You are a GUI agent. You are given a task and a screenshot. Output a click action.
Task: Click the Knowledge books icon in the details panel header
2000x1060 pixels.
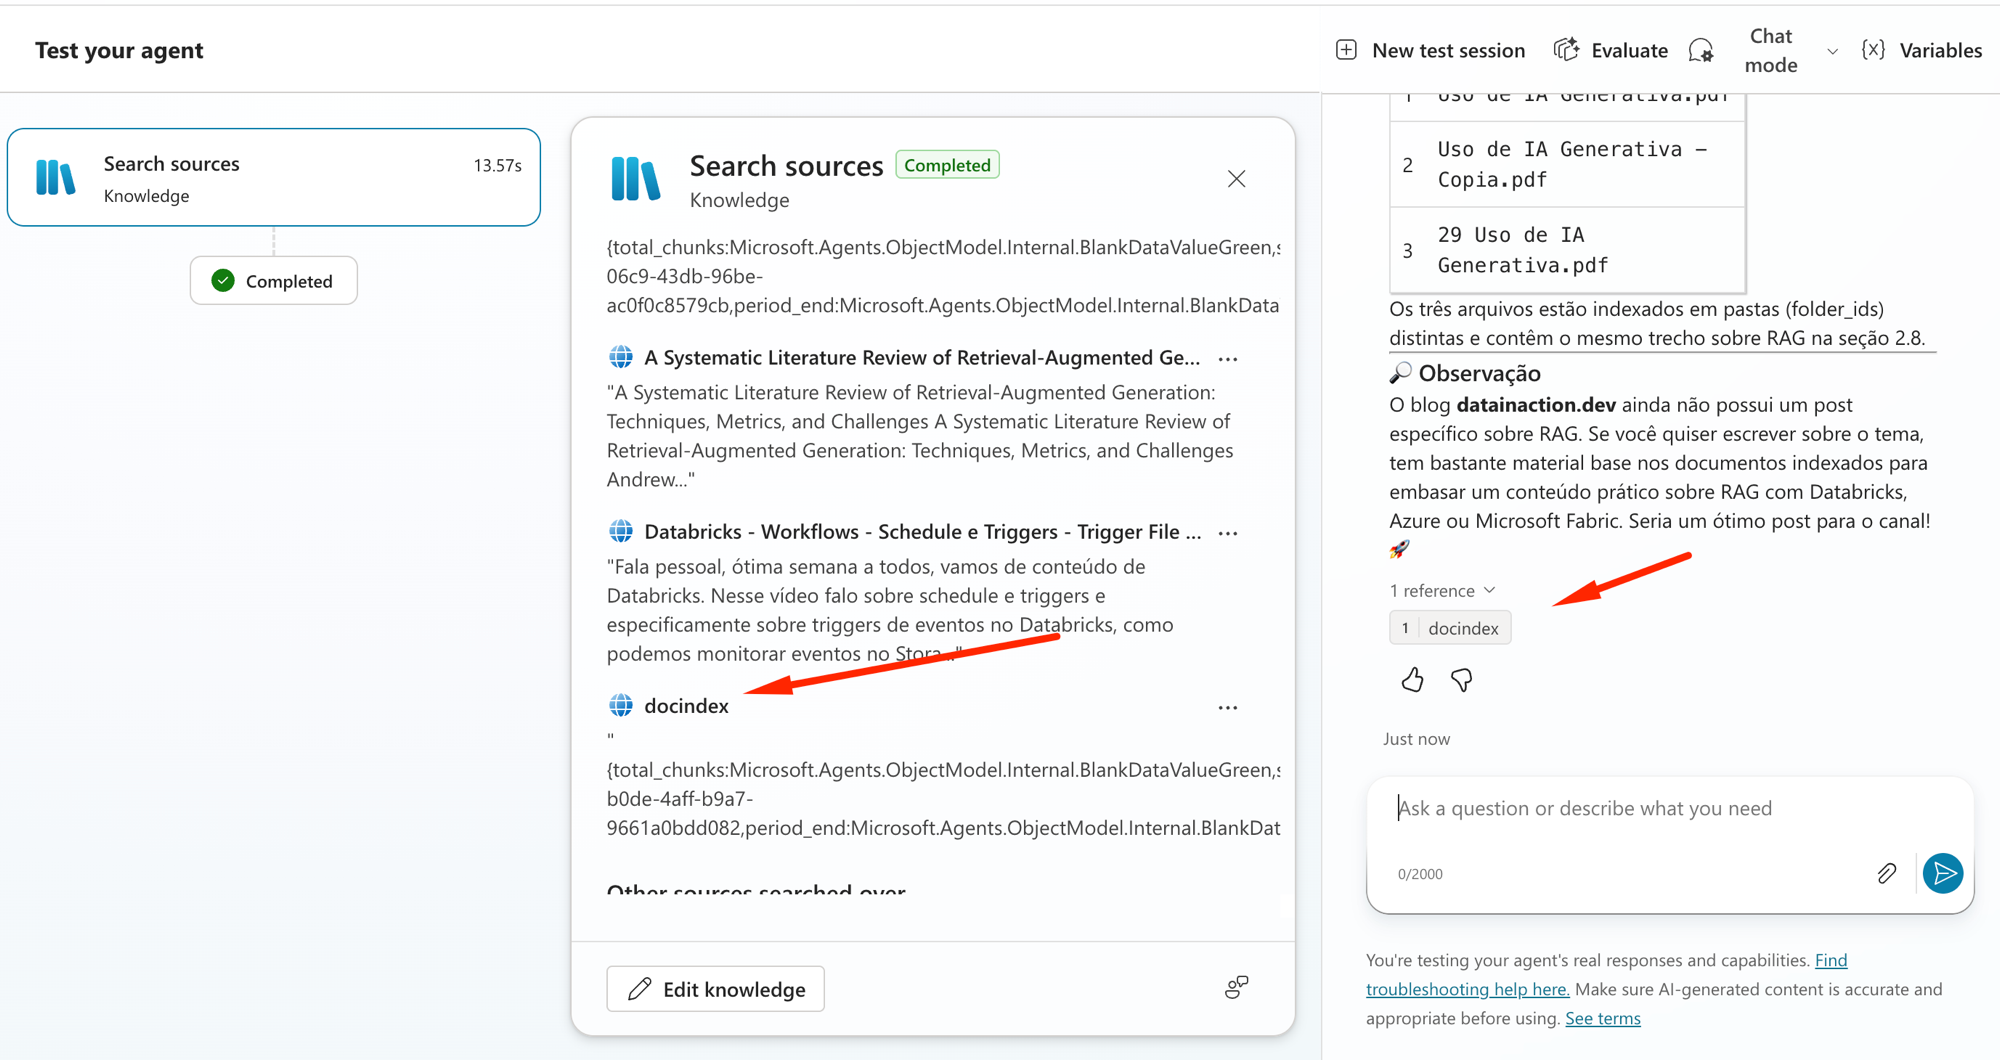[635, 179]
